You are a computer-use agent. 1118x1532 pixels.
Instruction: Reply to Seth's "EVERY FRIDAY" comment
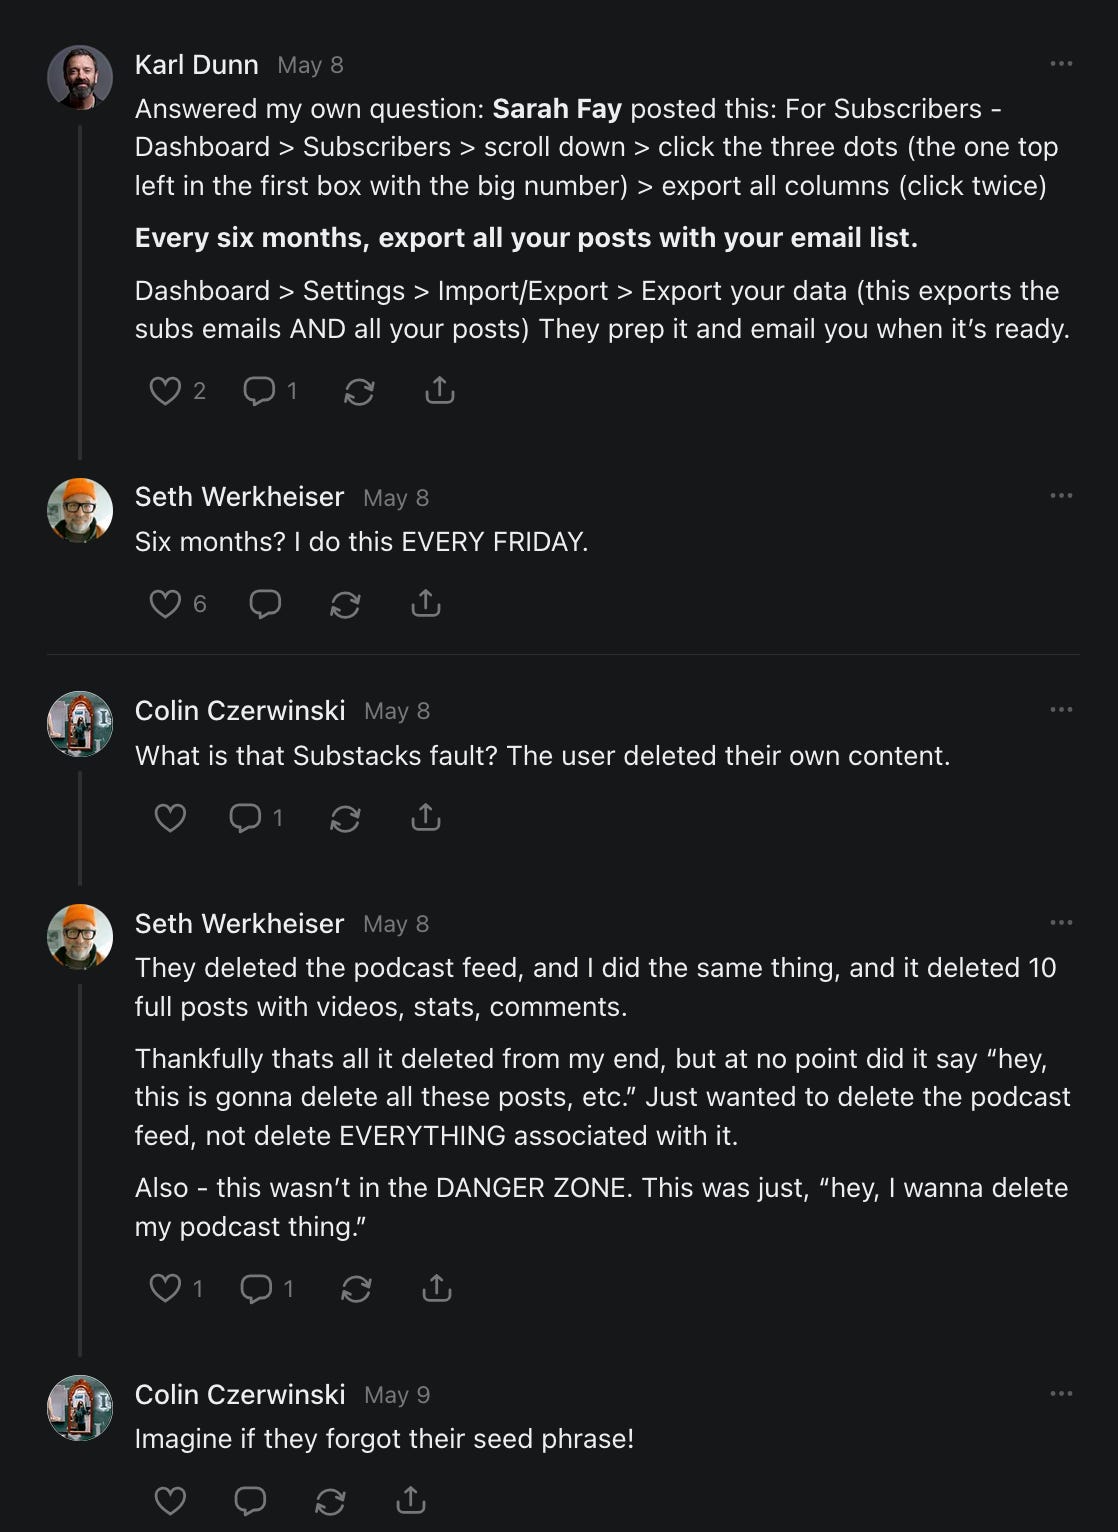[x=265, y=604]
